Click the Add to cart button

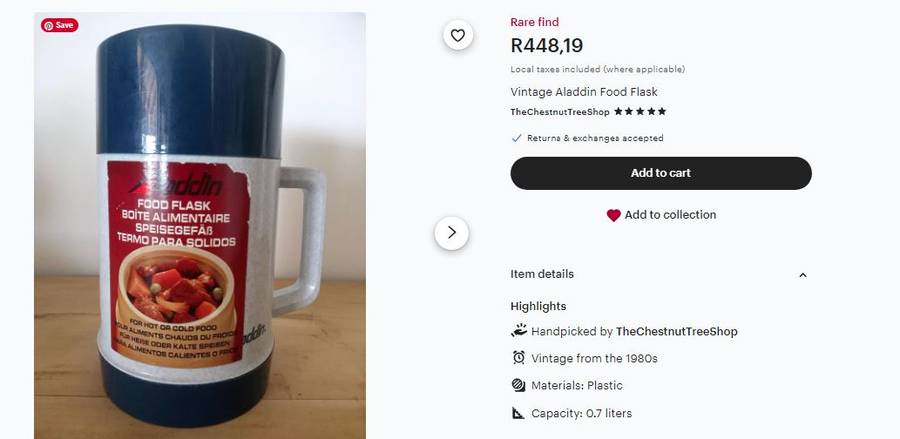(661, 173)
